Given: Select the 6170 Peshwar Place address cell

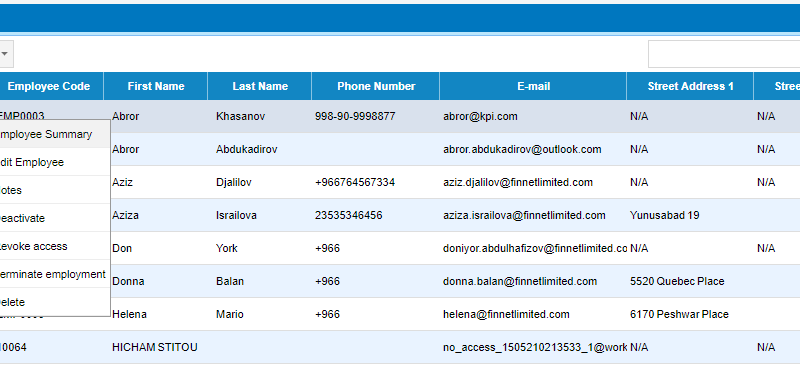Looking at the screenshot, I should [679, 314].
